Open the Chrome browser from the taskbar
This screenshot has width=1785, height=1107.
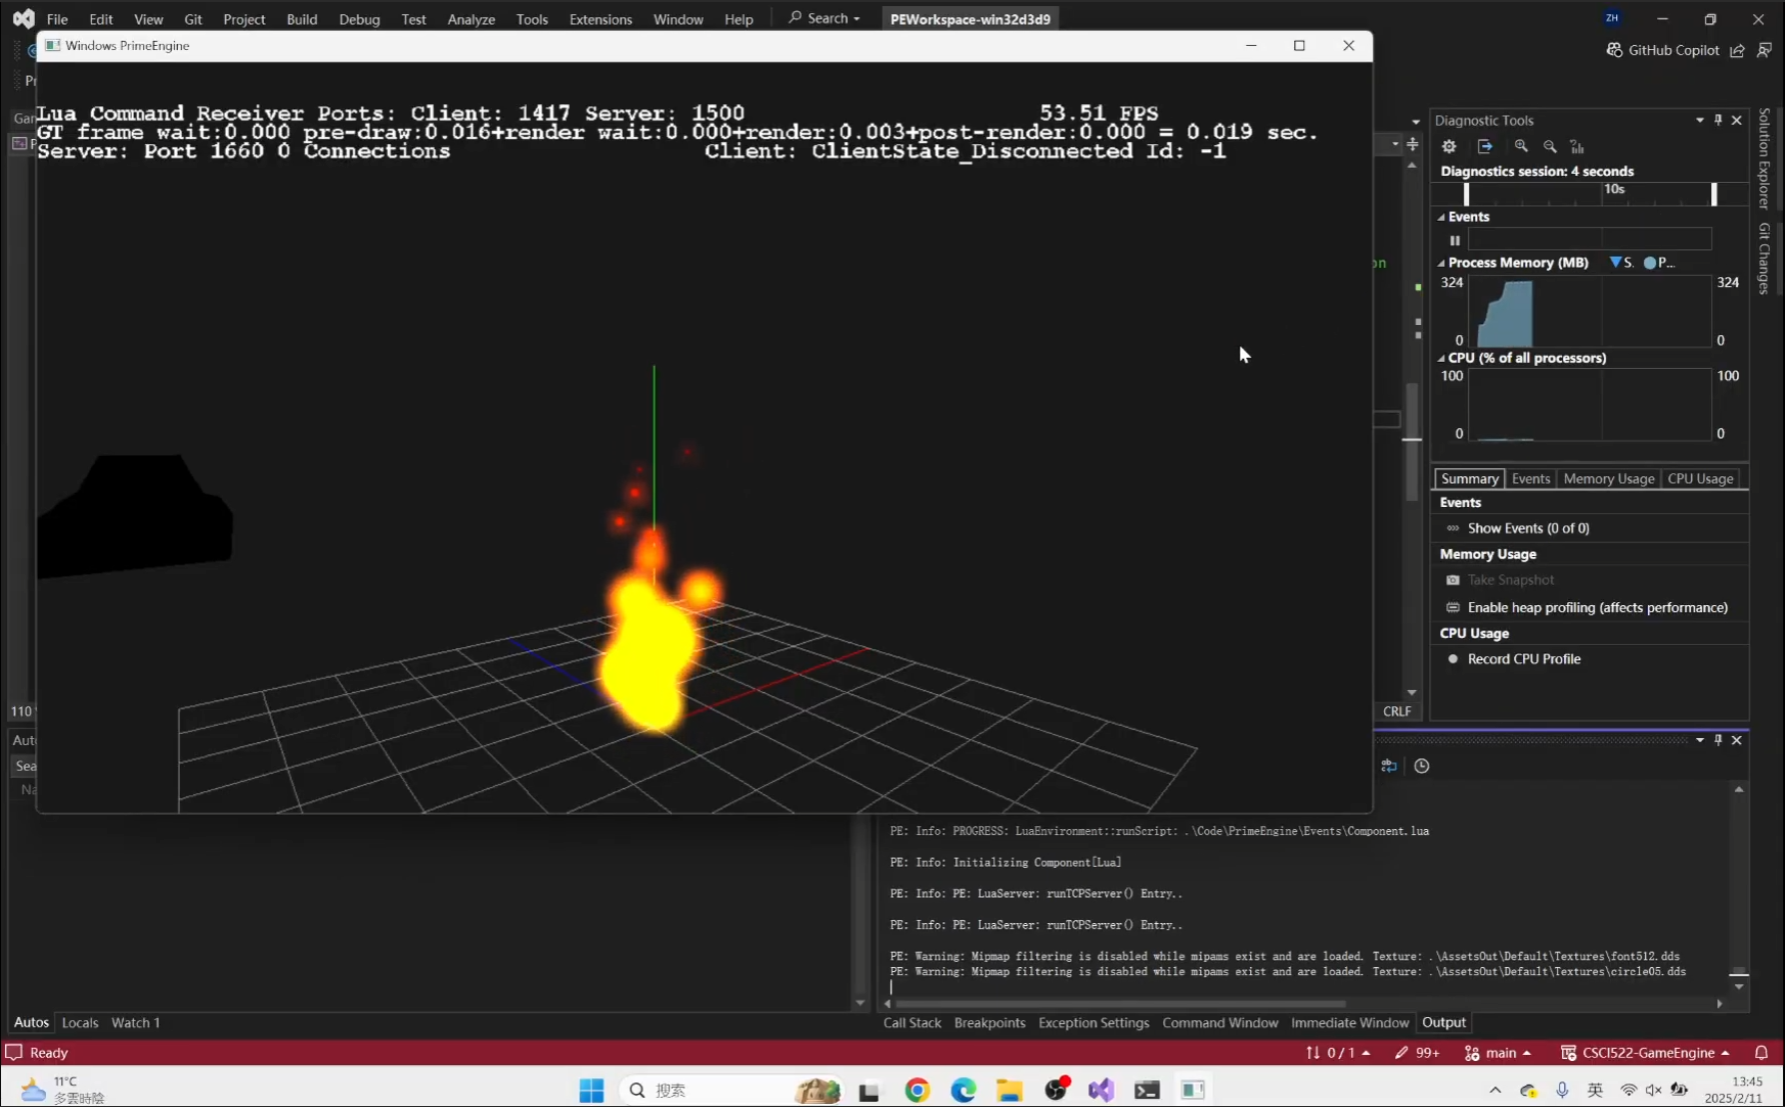917,1089
